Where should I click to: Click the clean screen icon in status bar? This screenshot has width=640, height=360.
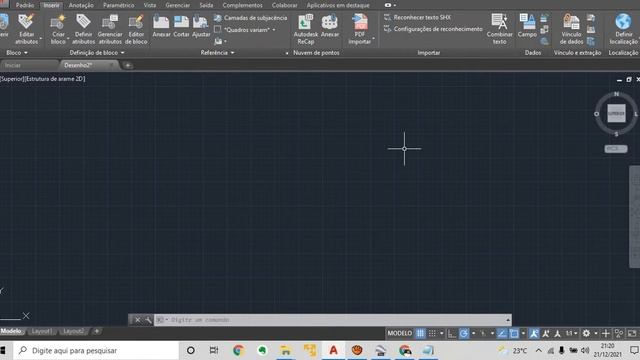coord(632,333)
